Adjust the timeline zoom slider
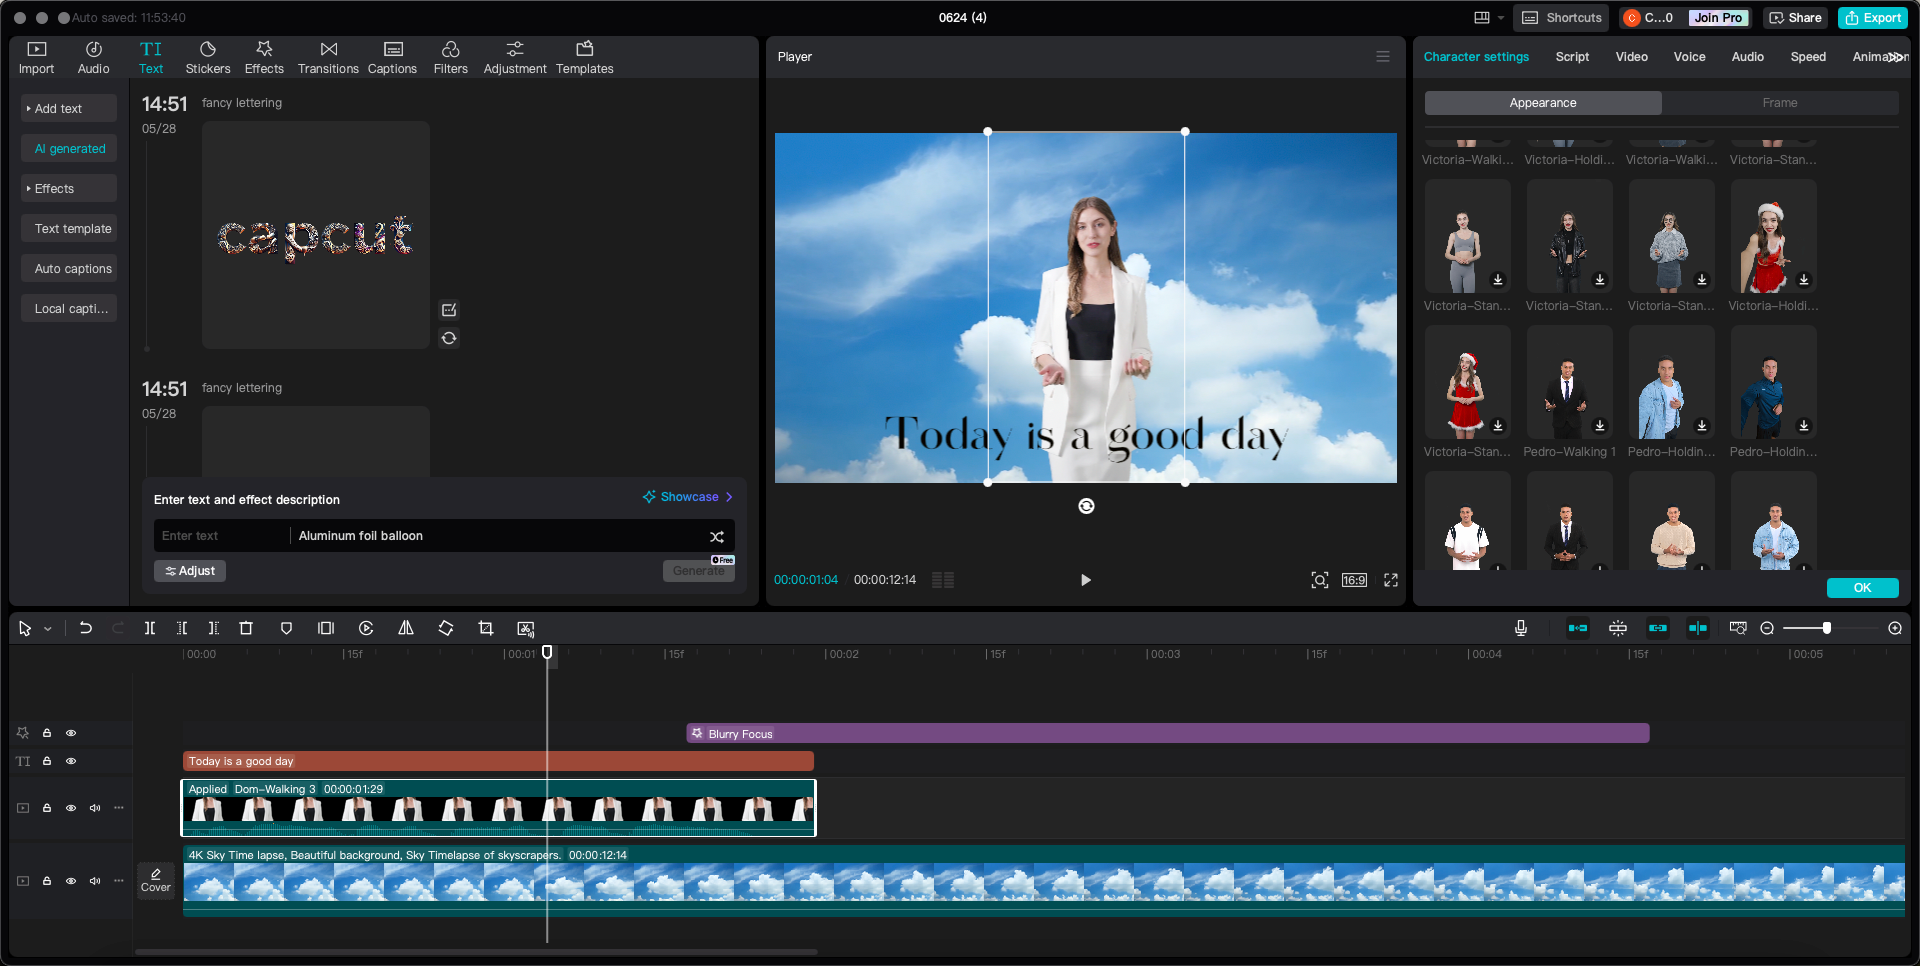 pos(1828,628)
